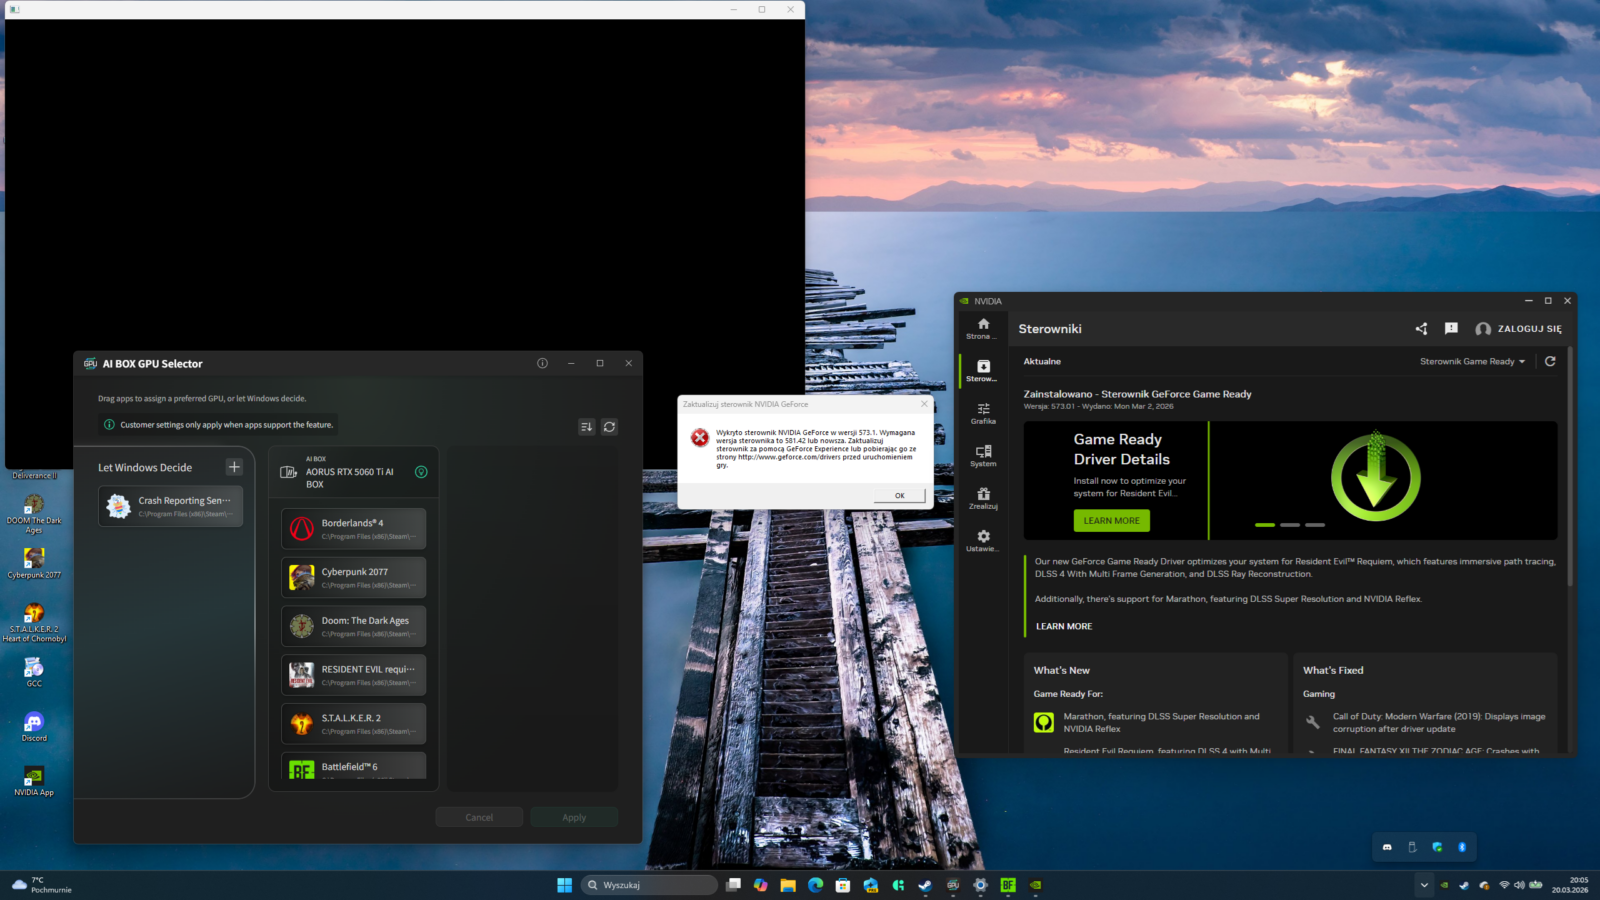The image size is (1600, 900).
Task: Click the share icon in NVIDIA header
Action: (x=1421, y=329)
